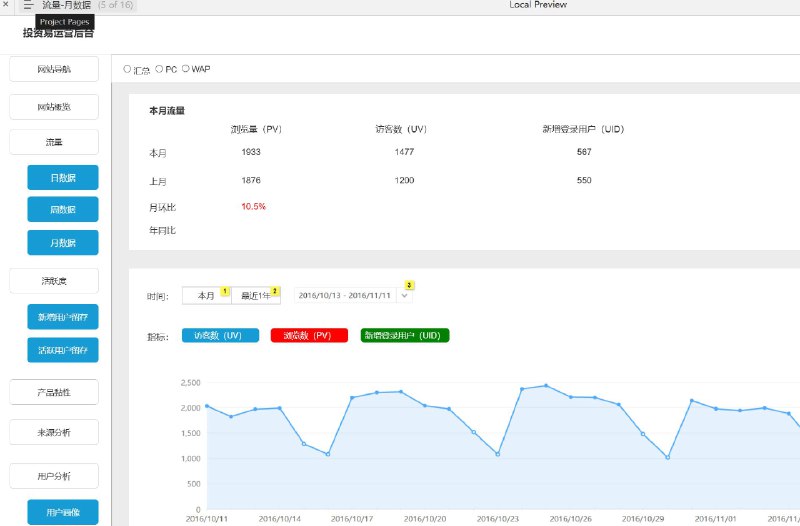Open the 产品黏性 menu item
Viewport: 800px width, 526px height.
54,392
